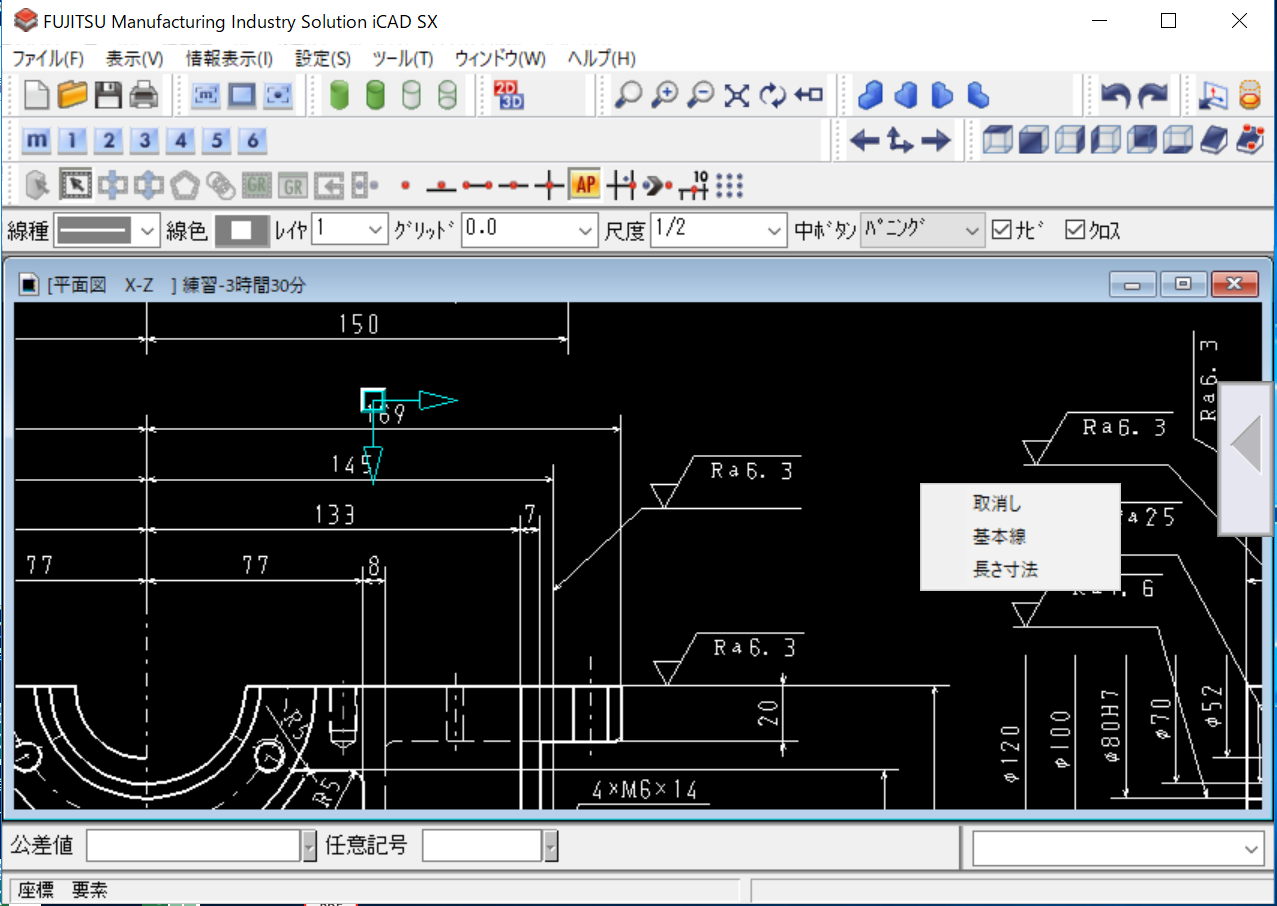Save the drawing with the floppy disk icon

pyautogui.click(x=108, y=95)
